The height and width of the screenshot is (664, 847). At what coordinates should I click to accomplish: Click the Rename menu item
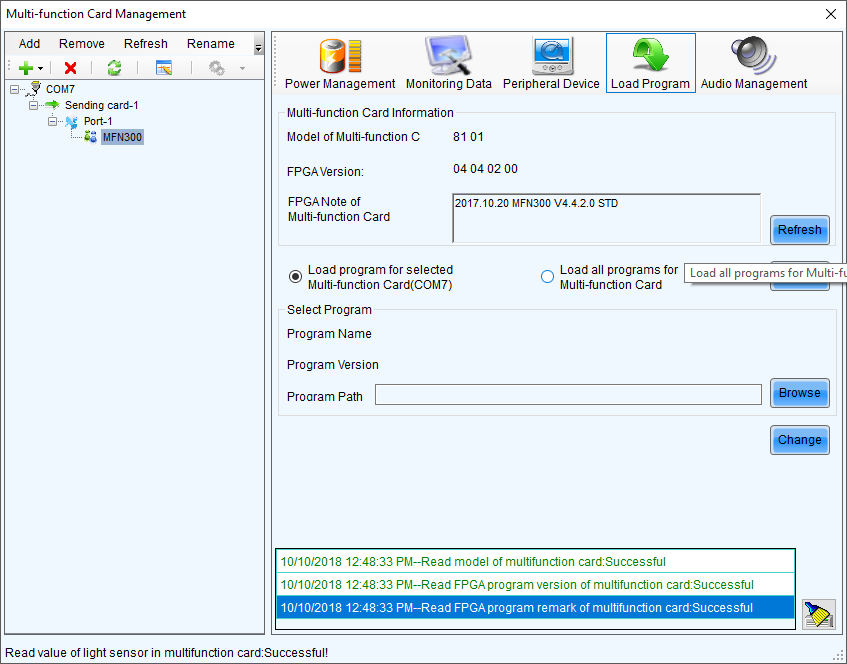click(x=211, y=43)
